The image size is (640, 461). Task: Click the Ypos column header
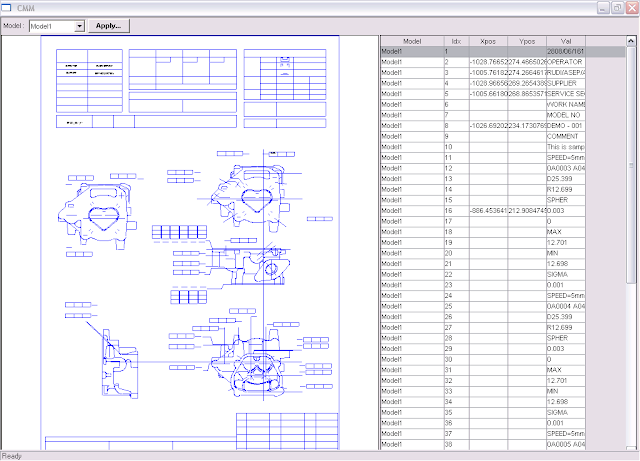(x=527, y=41)
